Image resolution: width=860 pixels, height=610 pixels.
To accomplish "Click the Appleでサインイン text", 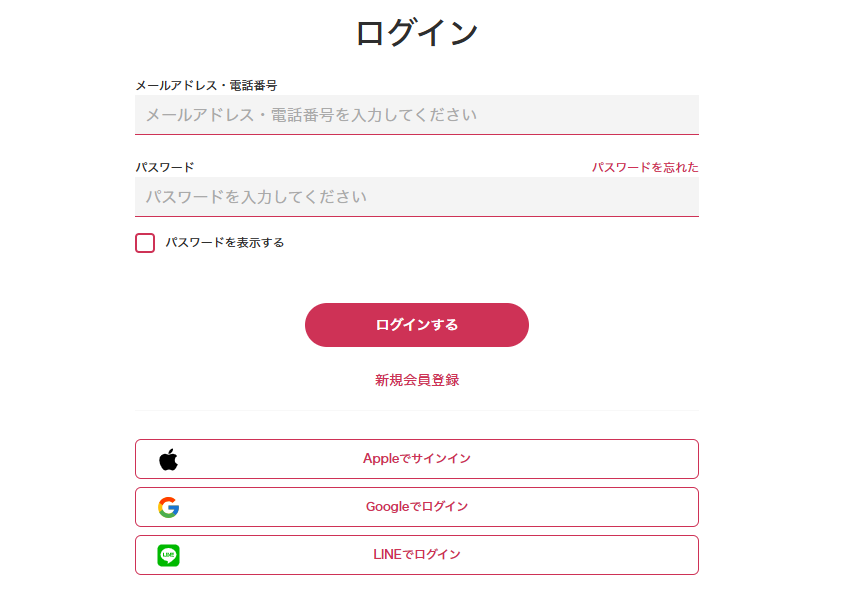I will (417, 459).
